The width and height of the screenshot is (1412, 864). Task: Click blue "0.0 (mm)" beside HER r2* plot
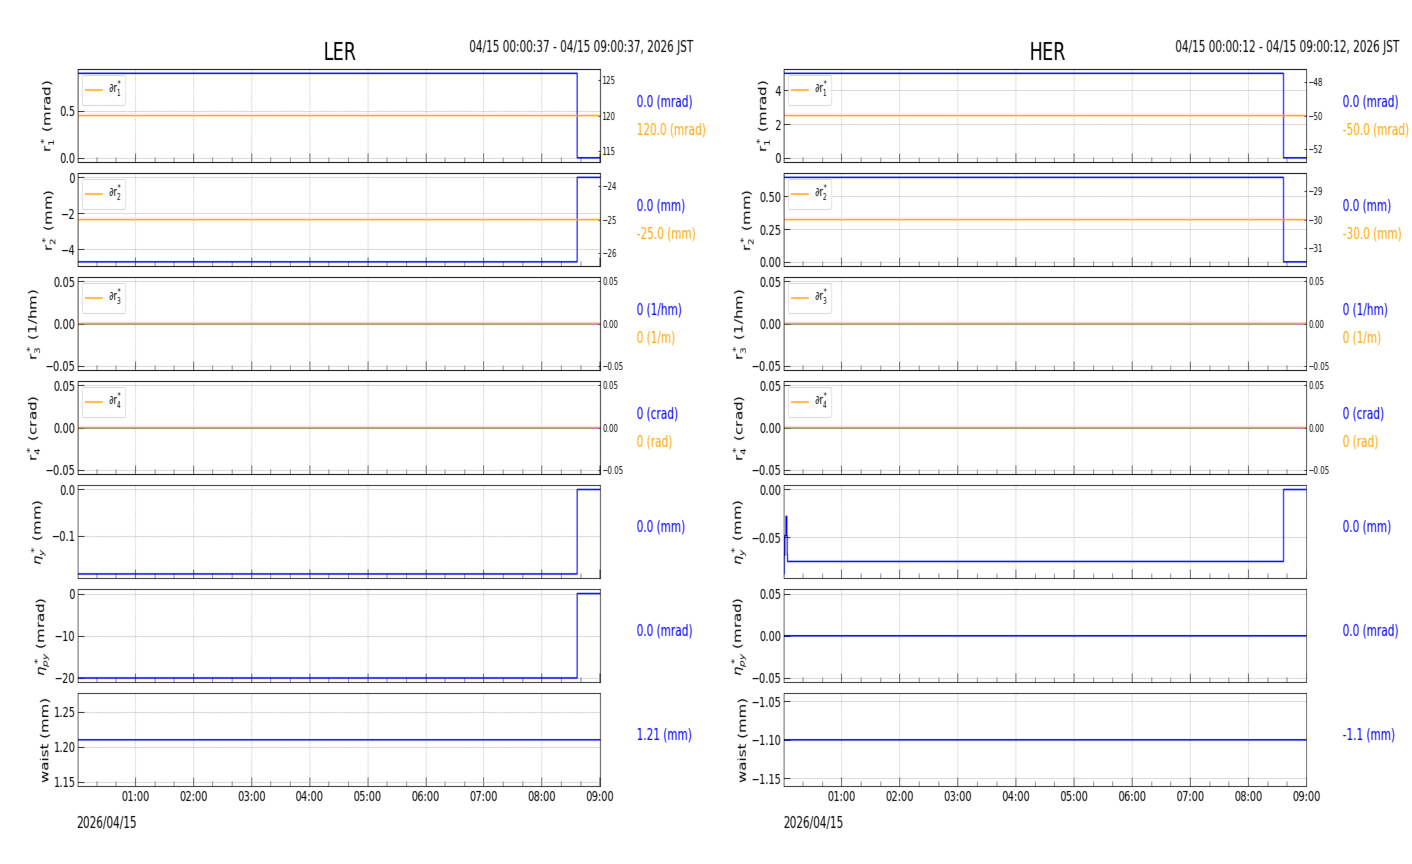pos(1367,206)
